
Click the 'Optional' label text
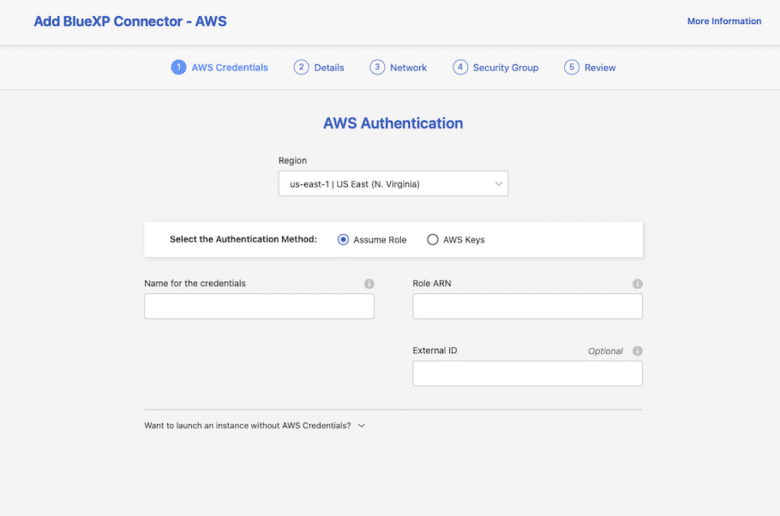coord(605,351)
